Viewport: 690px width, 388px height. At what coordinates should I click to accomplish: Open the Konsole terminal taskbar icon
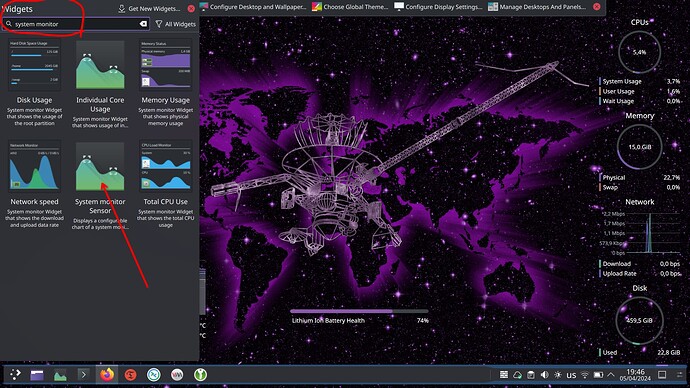[83, 375]
